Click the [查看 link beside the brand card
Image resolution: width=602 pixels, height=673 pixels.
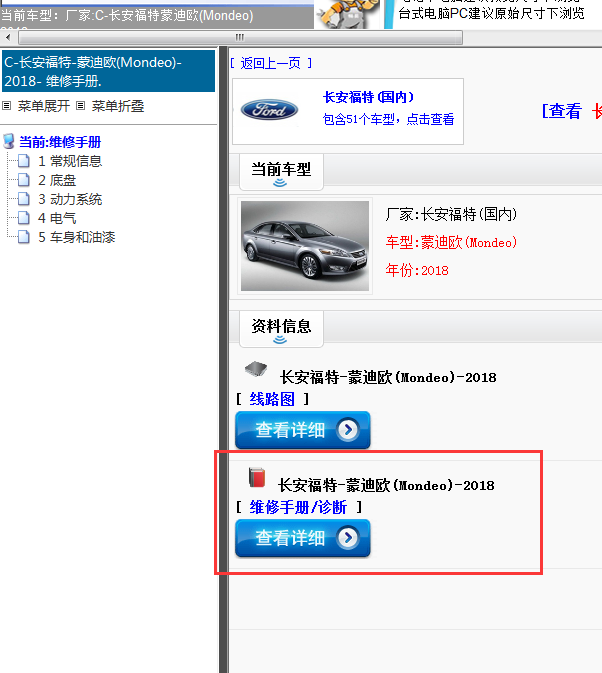click(x=562, y=111)
